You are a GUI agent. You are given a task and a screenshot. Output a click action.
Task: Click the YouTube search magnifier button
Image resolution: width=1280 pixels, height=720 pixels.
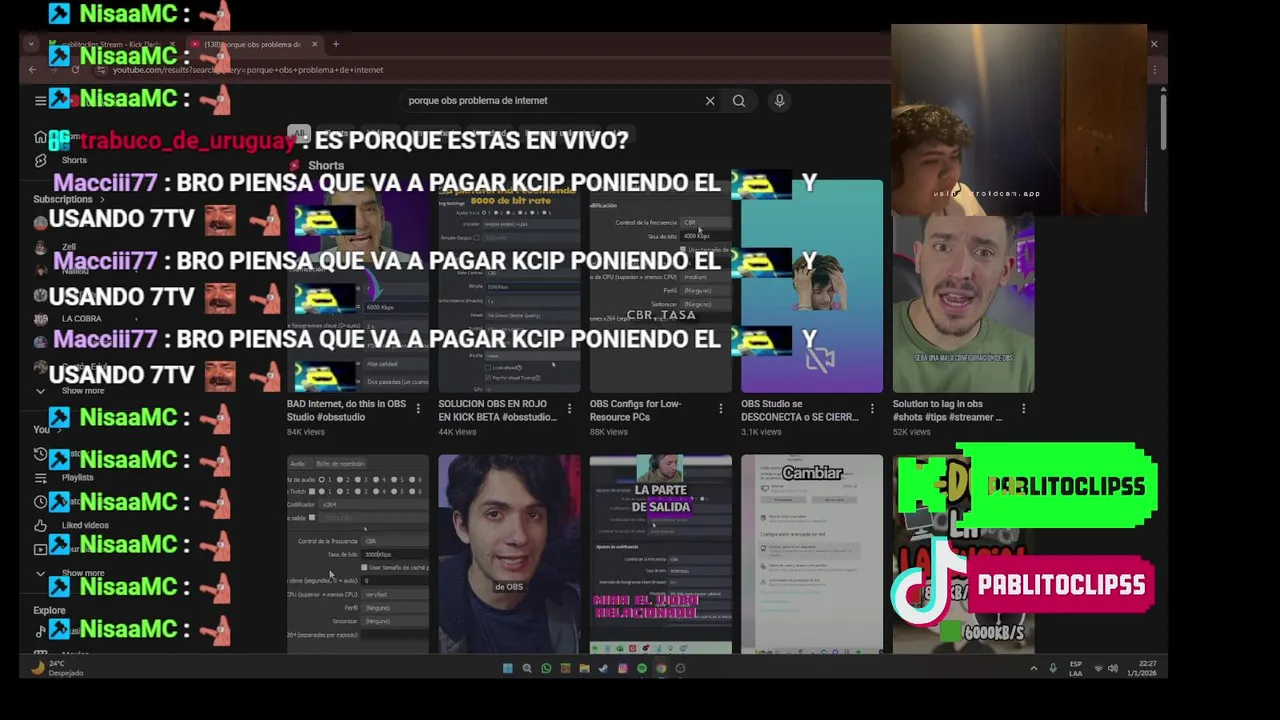(x=739, y=100)
